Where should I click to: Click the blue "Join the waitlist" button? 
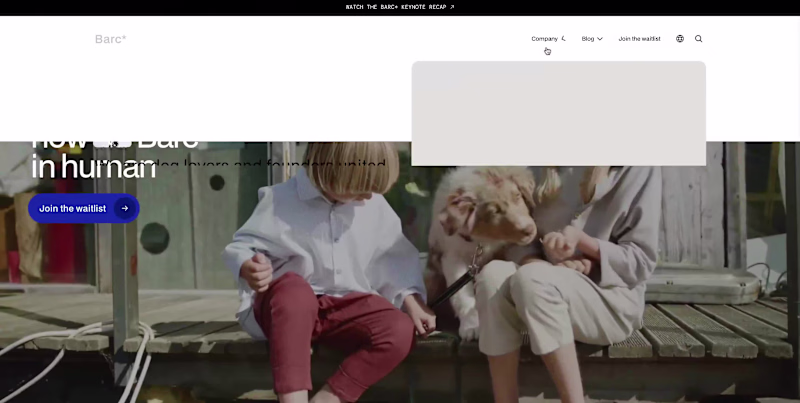tap(84, 208)
